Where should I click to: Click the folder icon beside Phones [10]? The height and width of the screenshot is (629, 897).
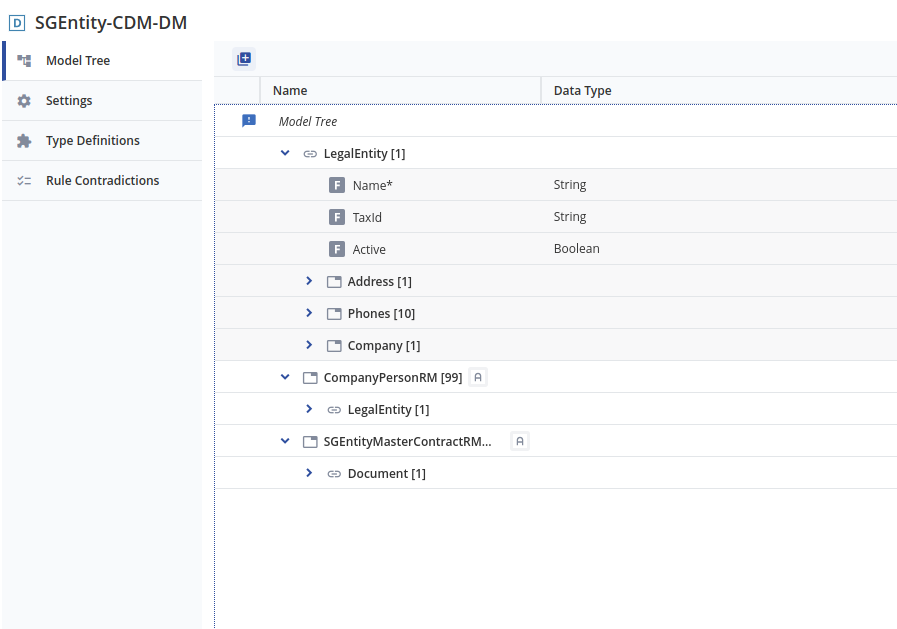[x=334, y=313]
